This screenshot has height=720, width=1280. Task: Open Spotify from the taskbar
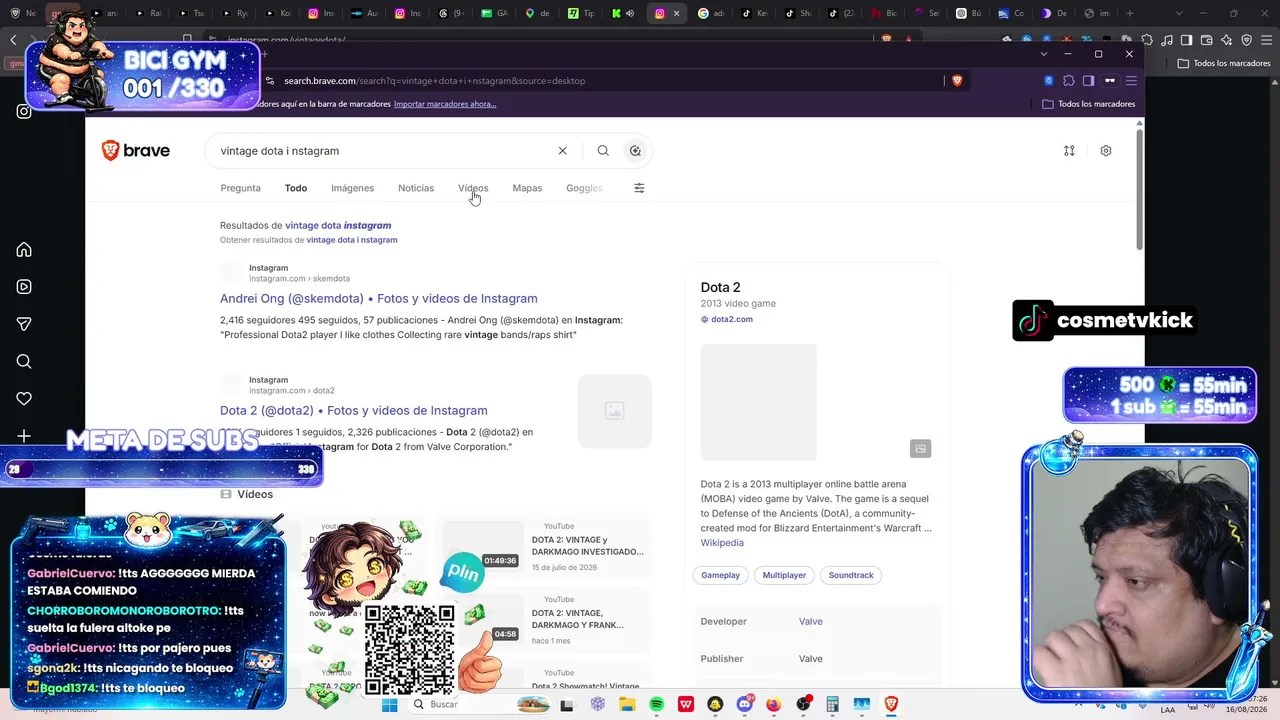(x=656, y=705)
